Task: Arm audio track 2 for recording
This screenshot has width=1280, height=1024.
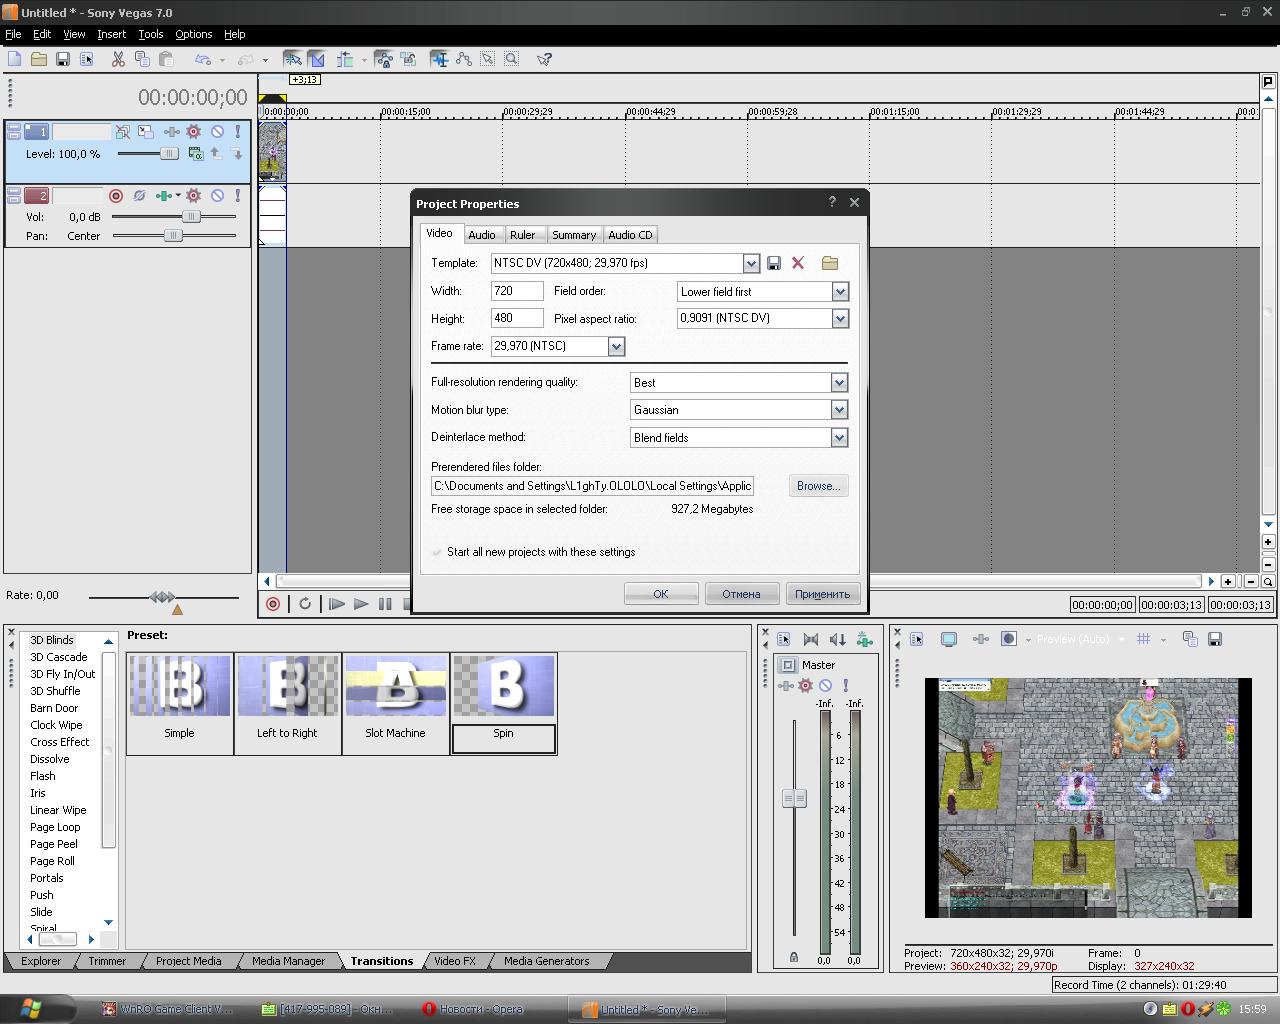Action: 115,196
